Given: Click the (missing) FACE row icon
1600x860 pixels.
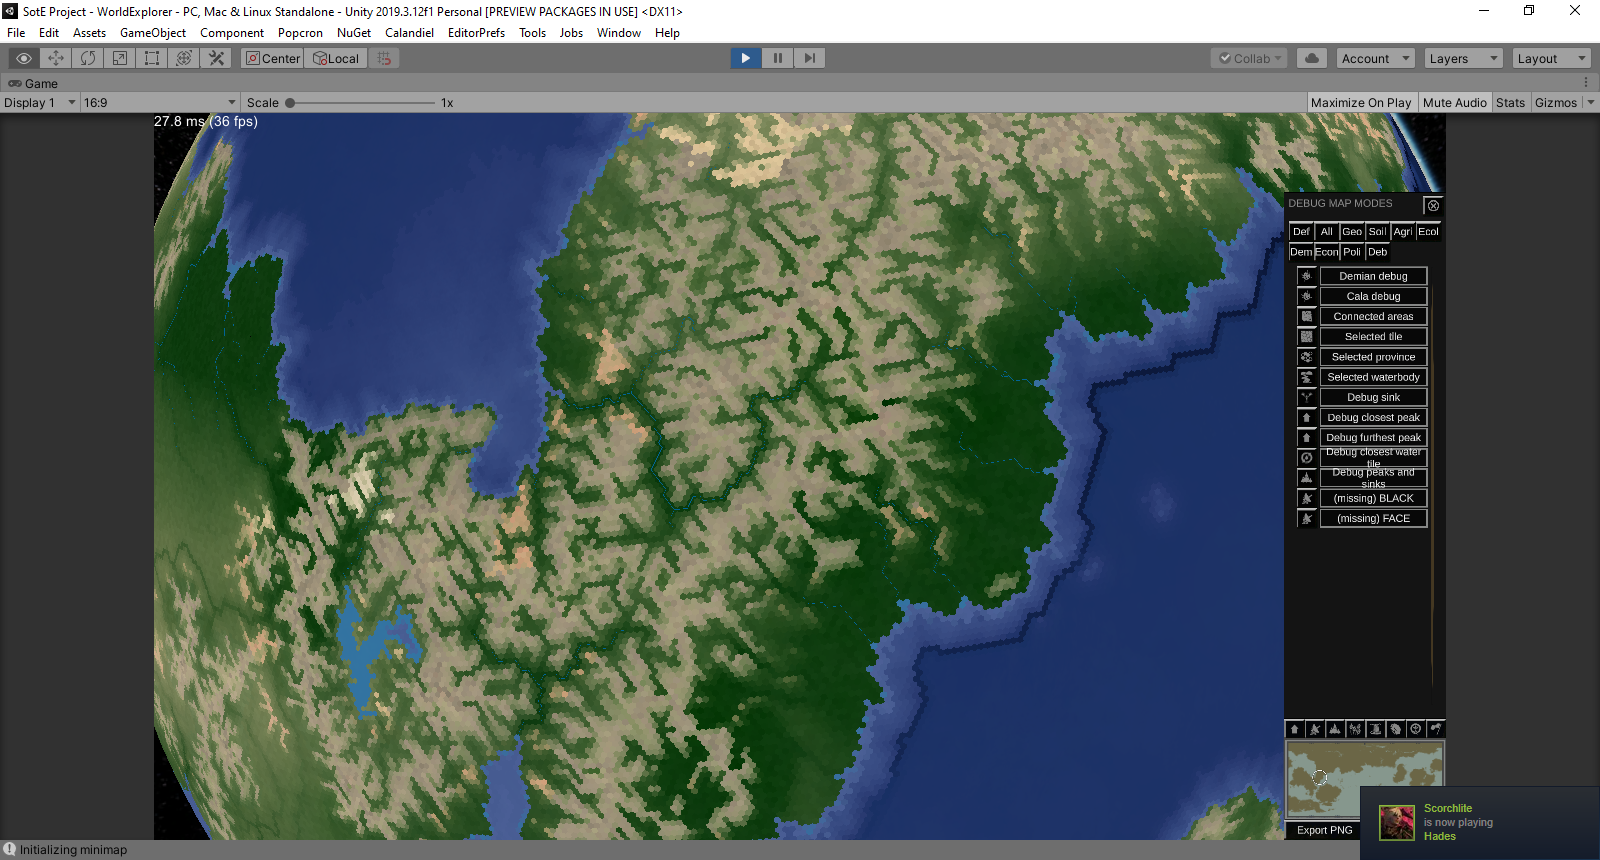Looking at the screenshot, I should pos(1306,518).
